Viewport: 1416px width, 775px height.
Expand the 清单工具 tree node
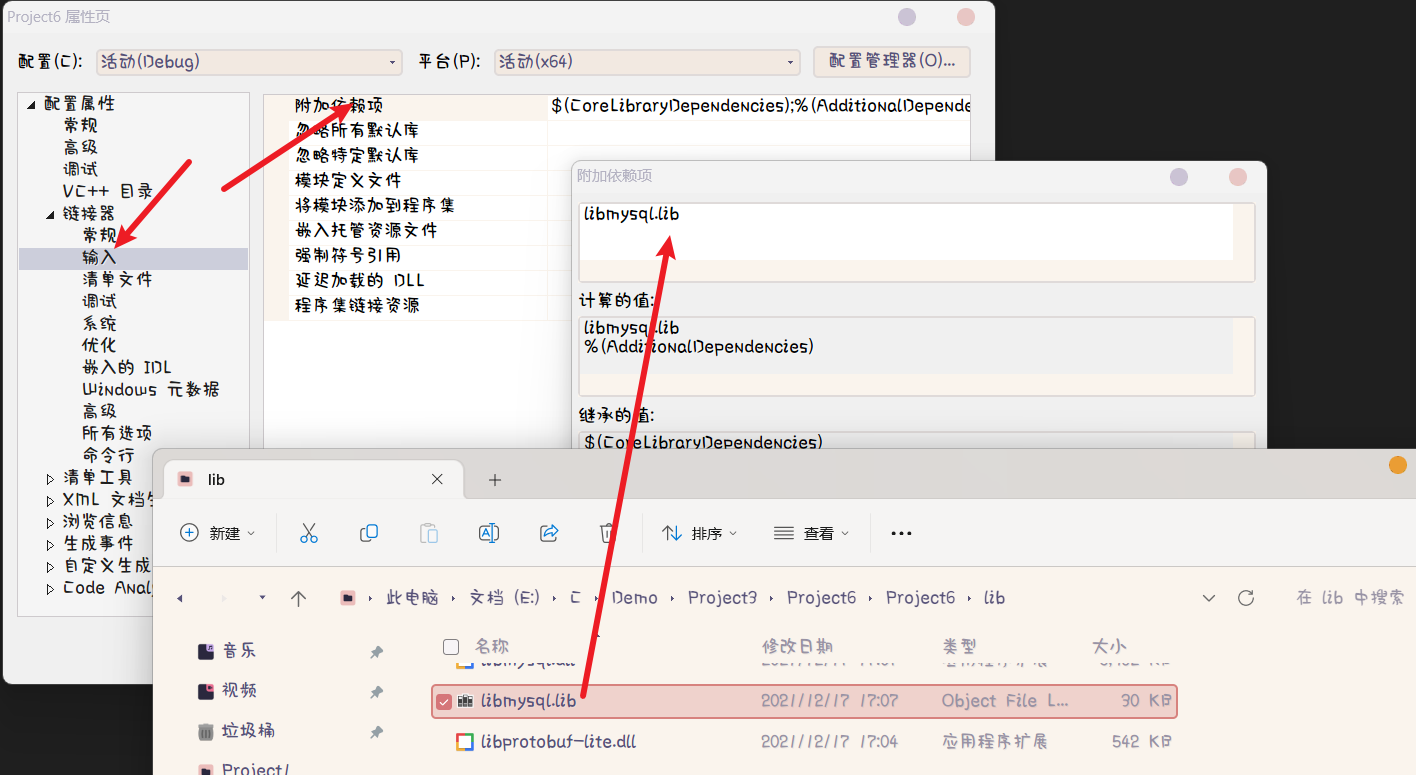pos(51,478)
